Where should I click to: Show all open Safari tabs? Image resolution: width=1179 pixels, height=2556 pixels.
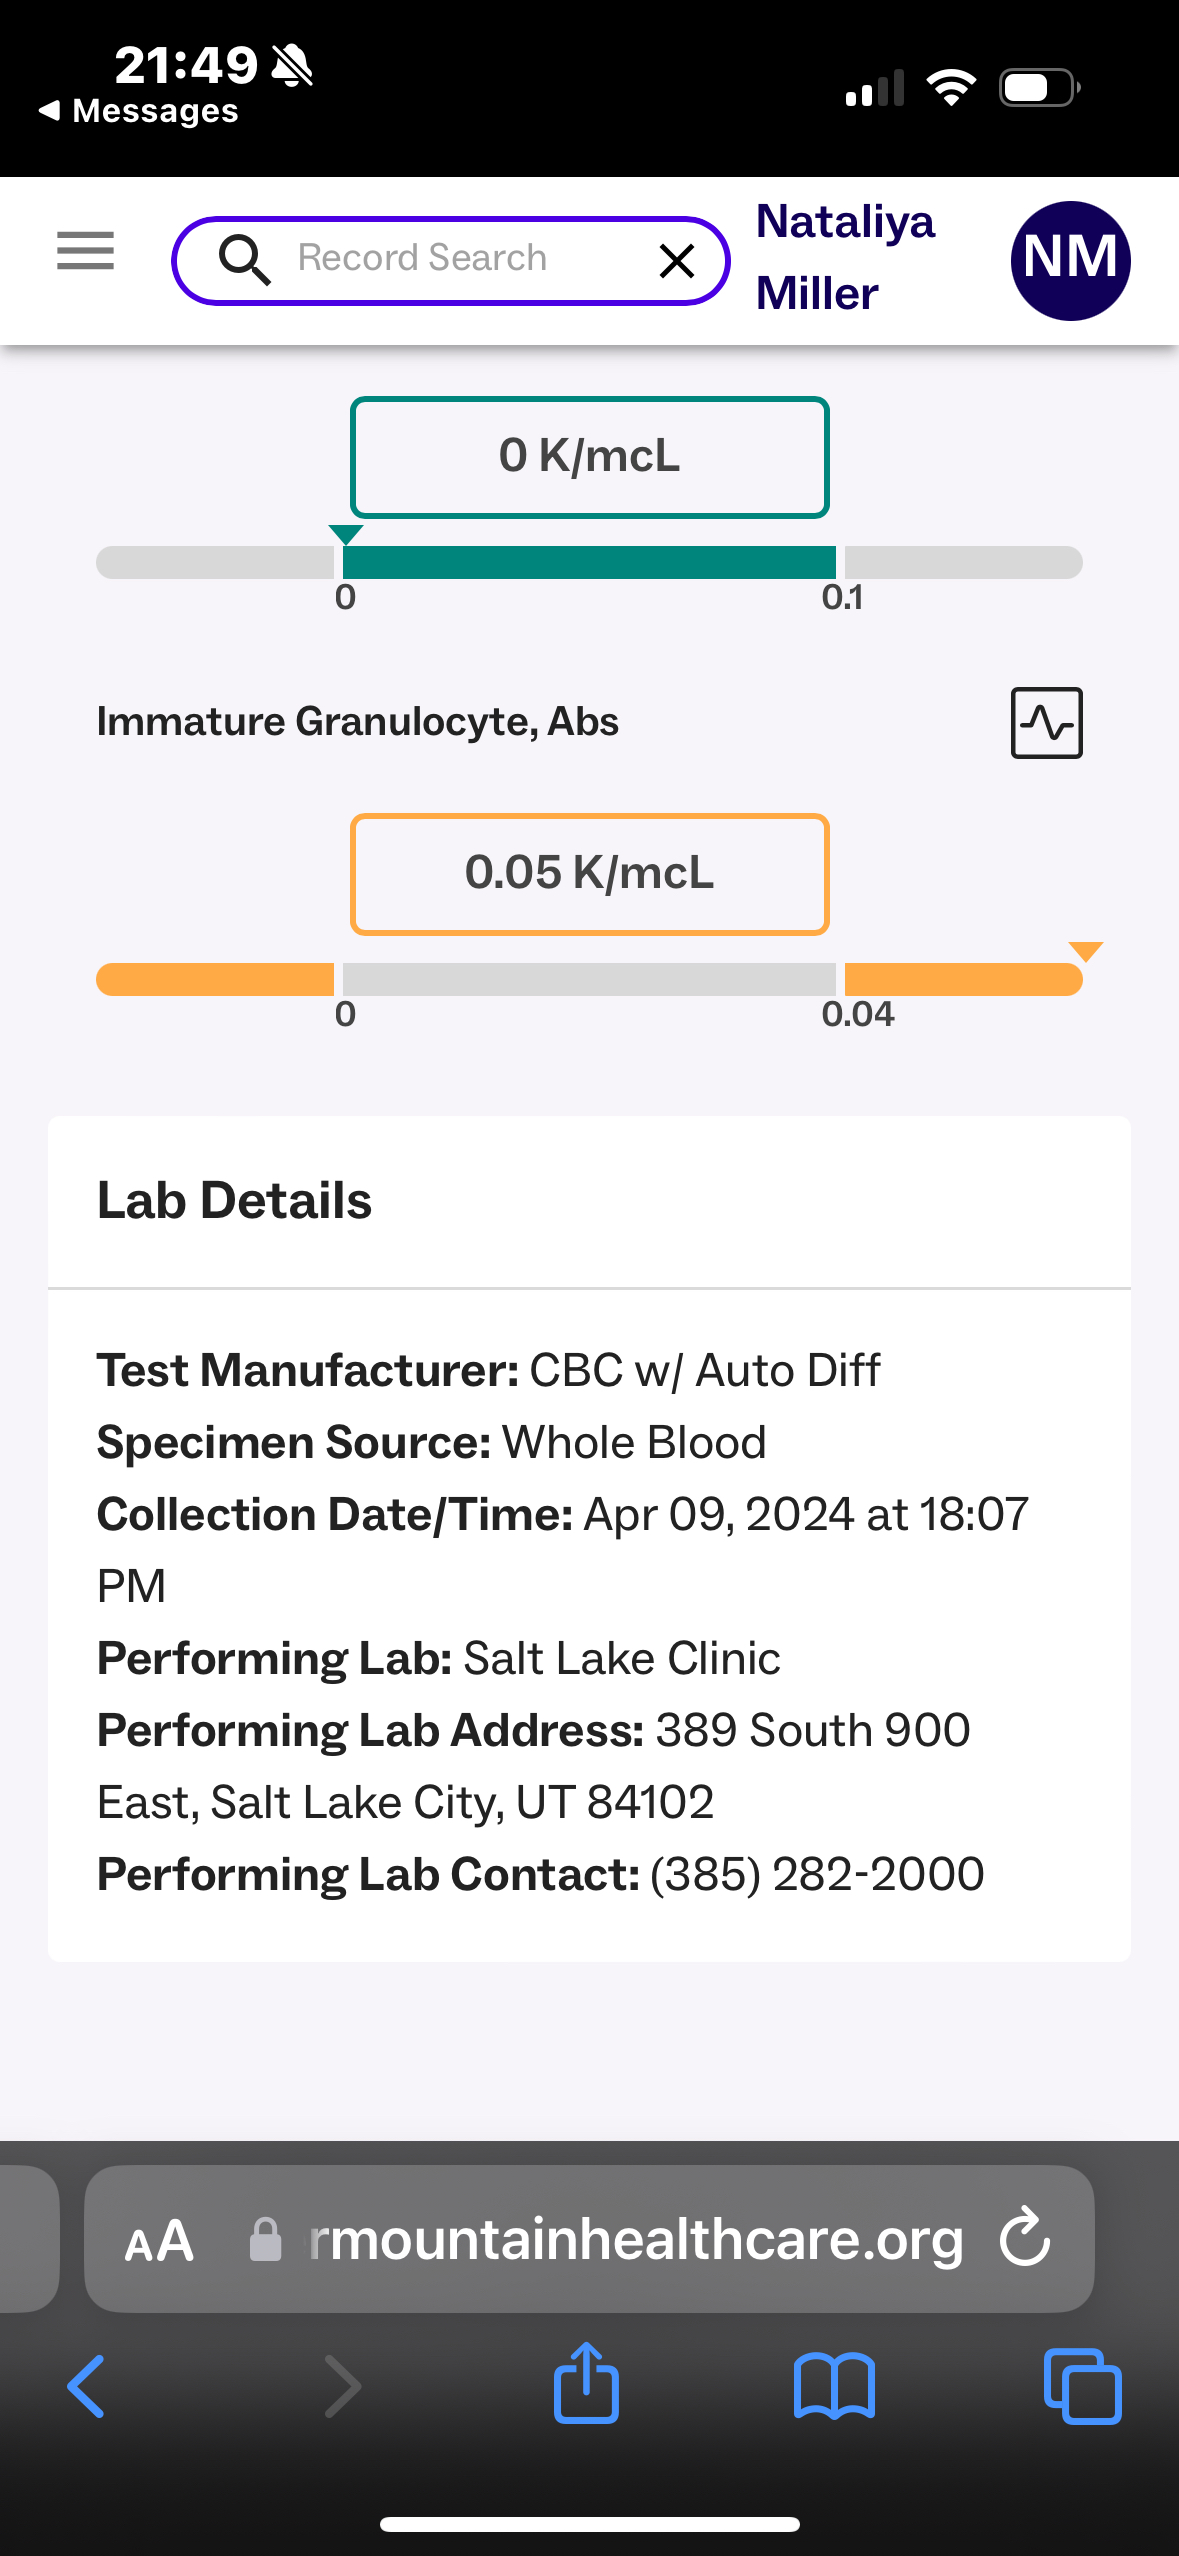[1082, 2386]
